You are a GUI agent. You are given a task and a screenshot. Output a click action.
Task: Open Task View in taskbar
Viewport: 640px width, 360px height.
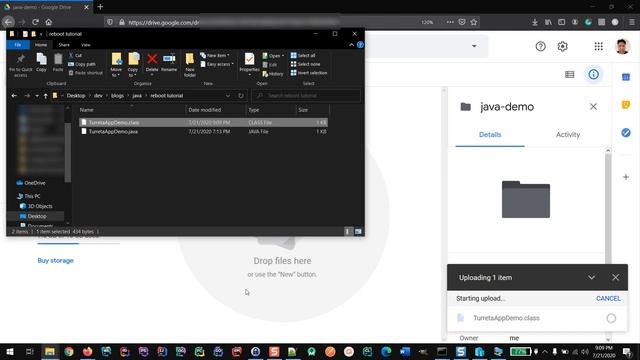coord(29,351)
